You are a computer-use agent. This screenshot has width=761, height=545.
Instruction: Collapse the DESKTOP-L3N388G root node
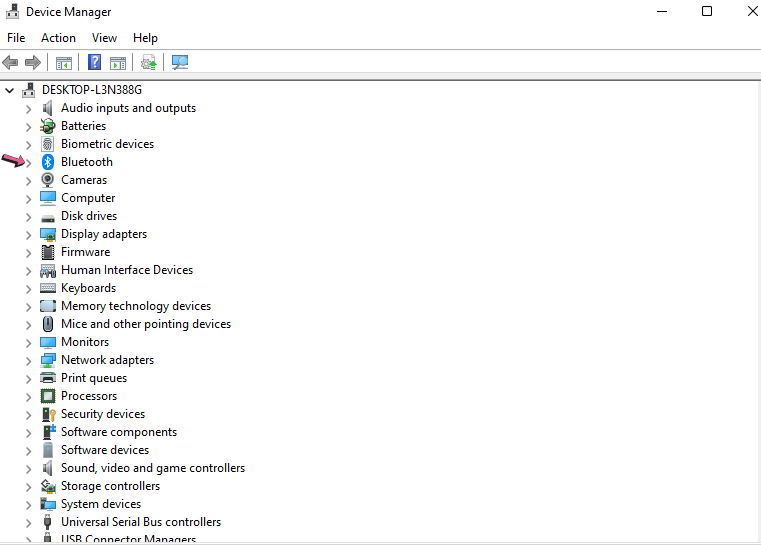[x=10, y=90]
